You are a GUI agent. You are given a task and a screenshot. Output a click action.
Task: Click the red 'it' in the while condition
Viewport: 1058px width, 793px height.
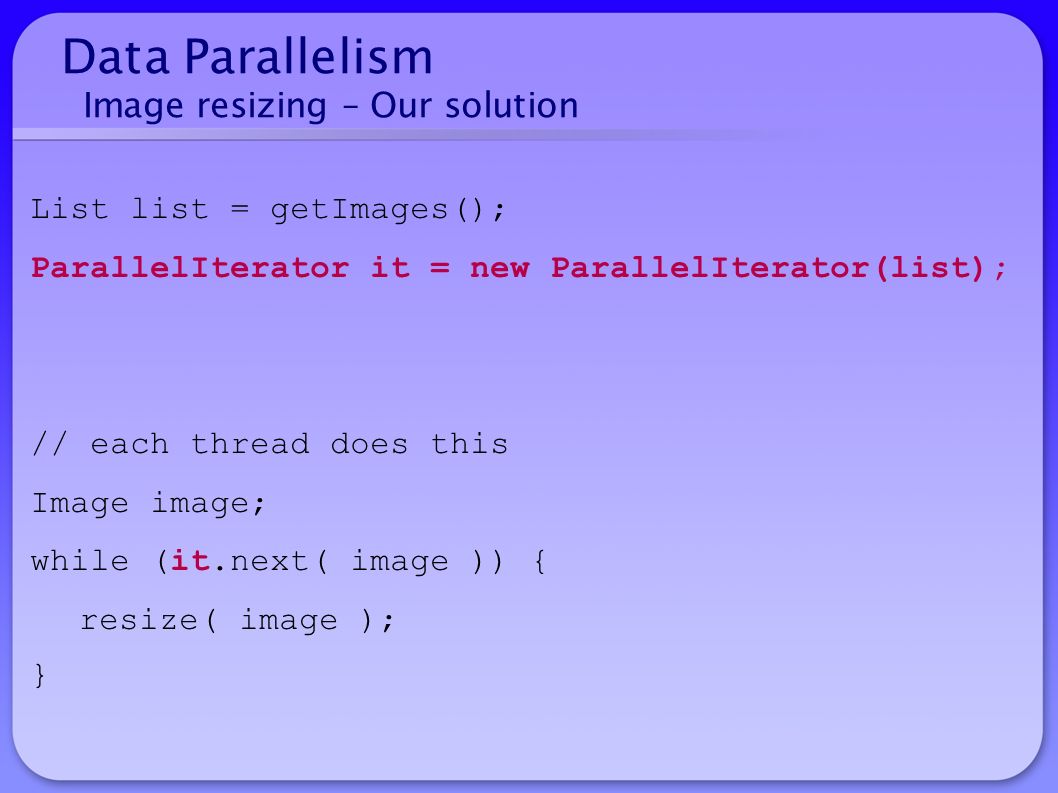(x=190, y=562)
